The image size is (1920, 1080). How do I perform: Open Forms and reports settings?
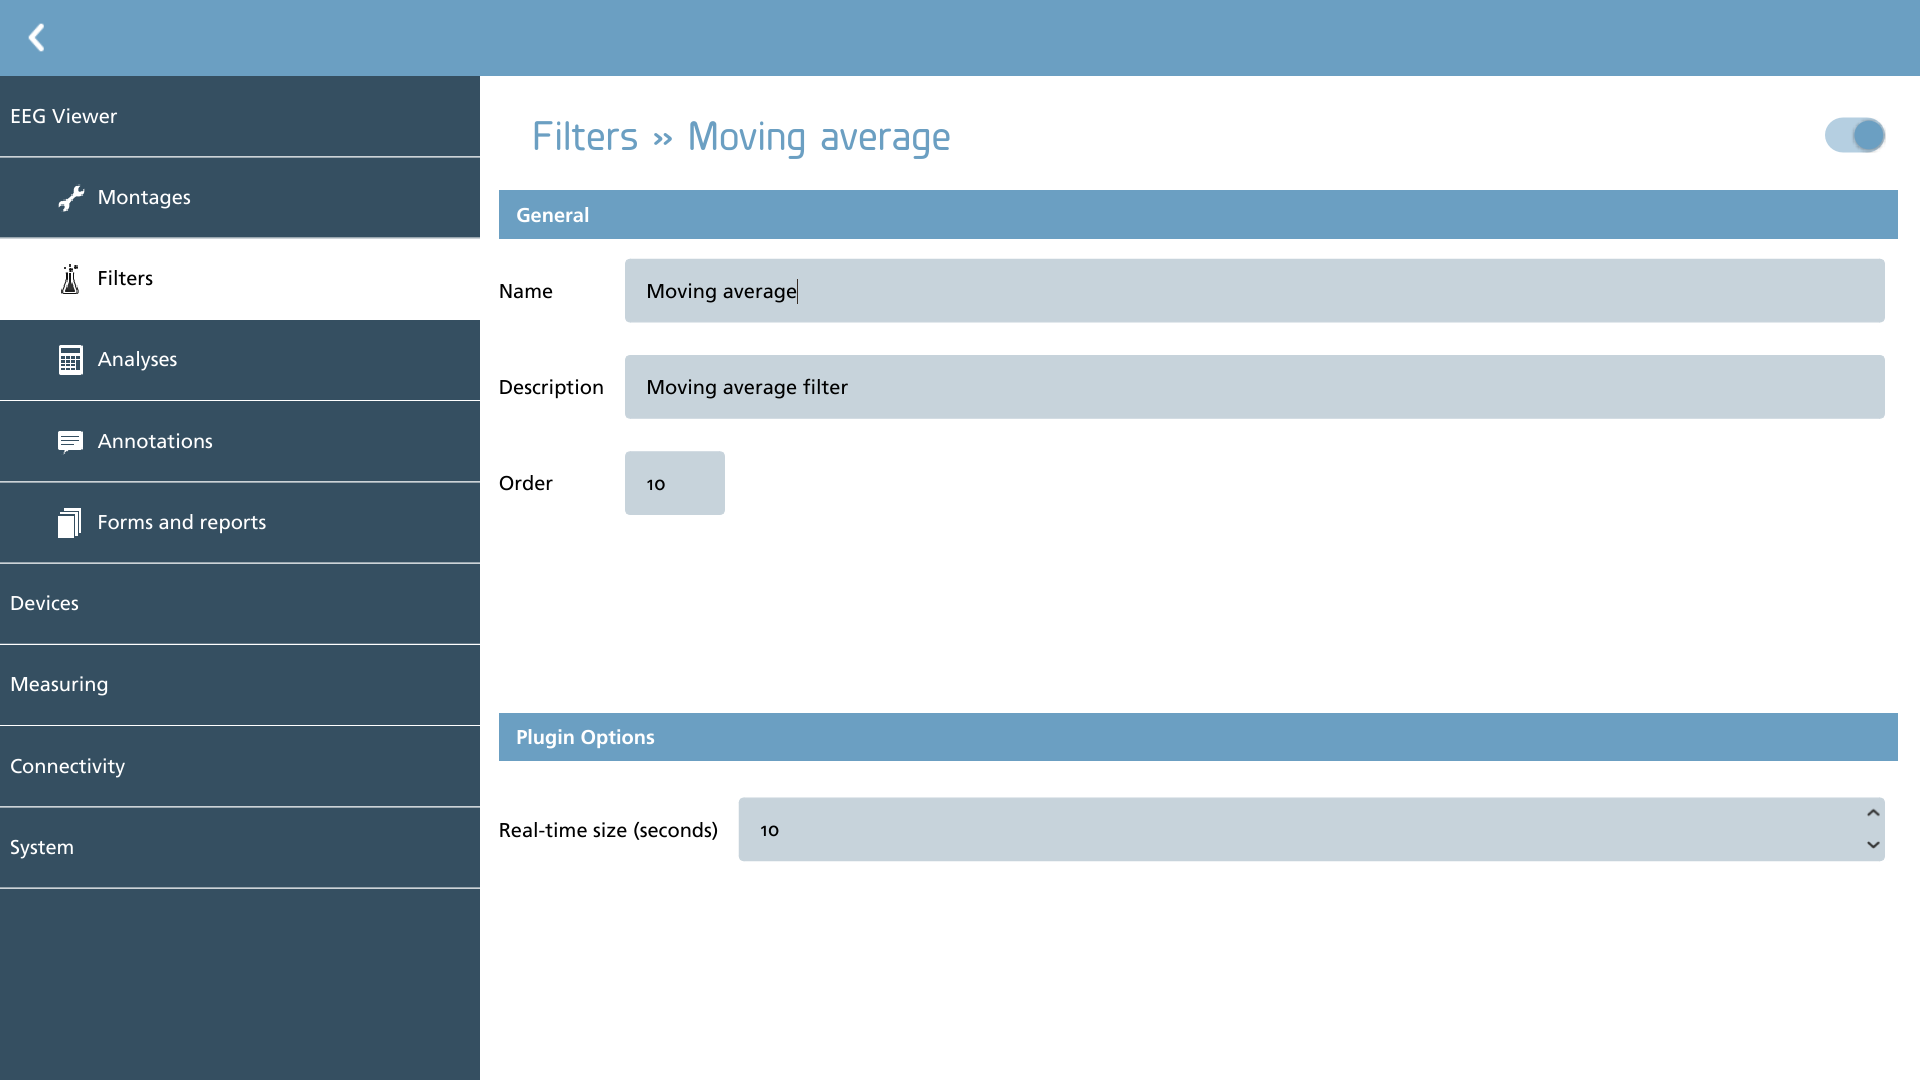click(240, 523)
